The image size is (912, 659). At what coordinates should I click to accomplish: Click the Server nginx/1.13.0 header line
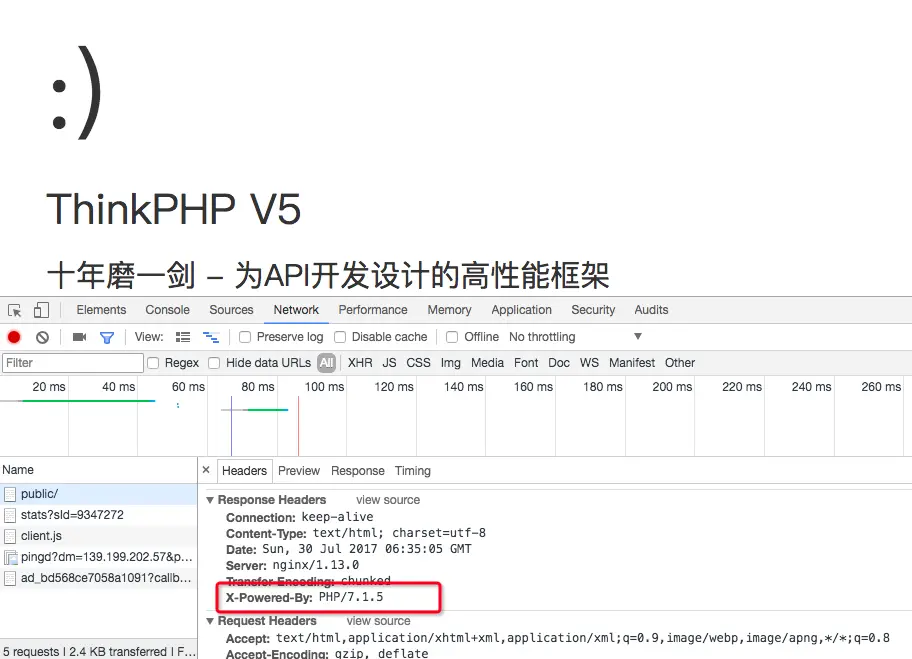pos(293,565)
